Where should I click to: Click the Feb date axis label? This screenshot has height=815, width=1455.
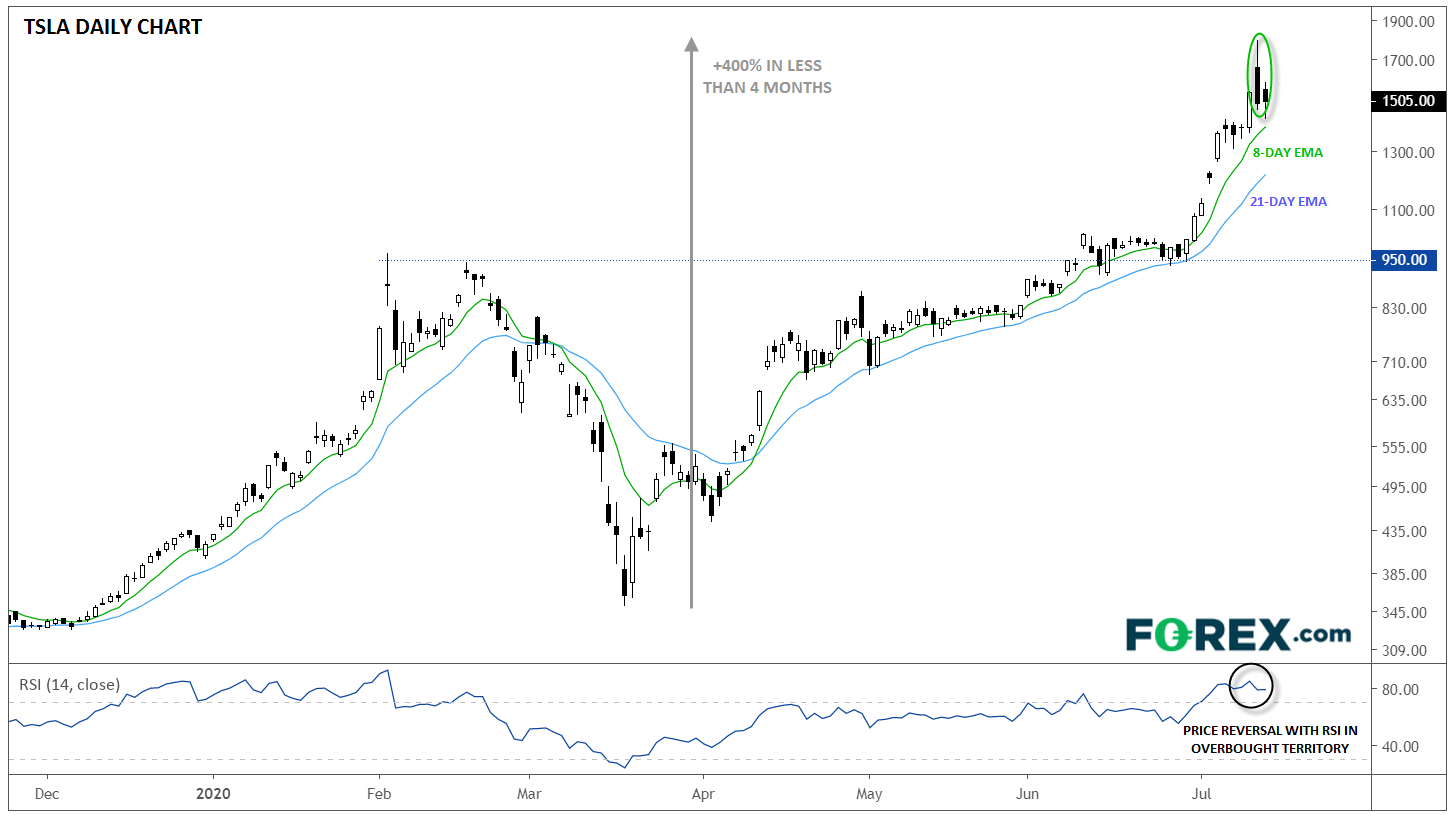pyautogui.click(x=380, y=794)
